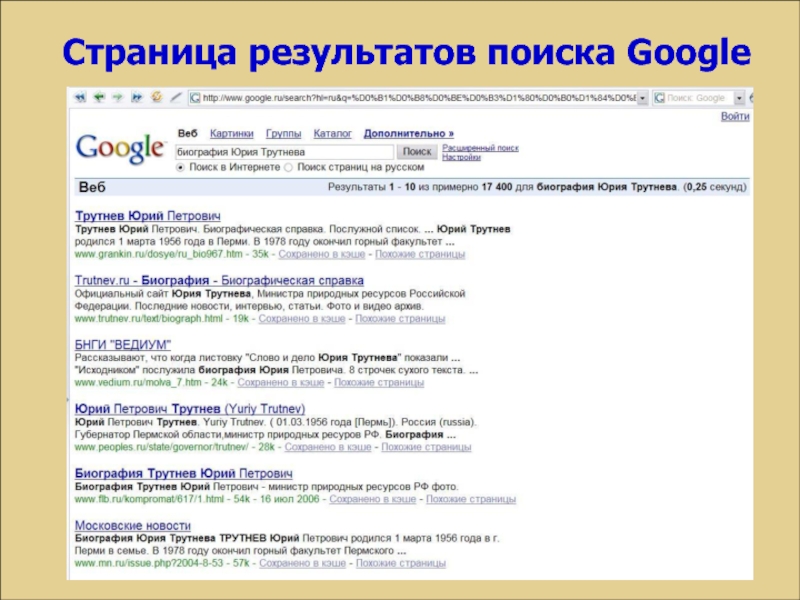Click the Google icon in browser search box

pyautogui.click(x=660, y=97)
